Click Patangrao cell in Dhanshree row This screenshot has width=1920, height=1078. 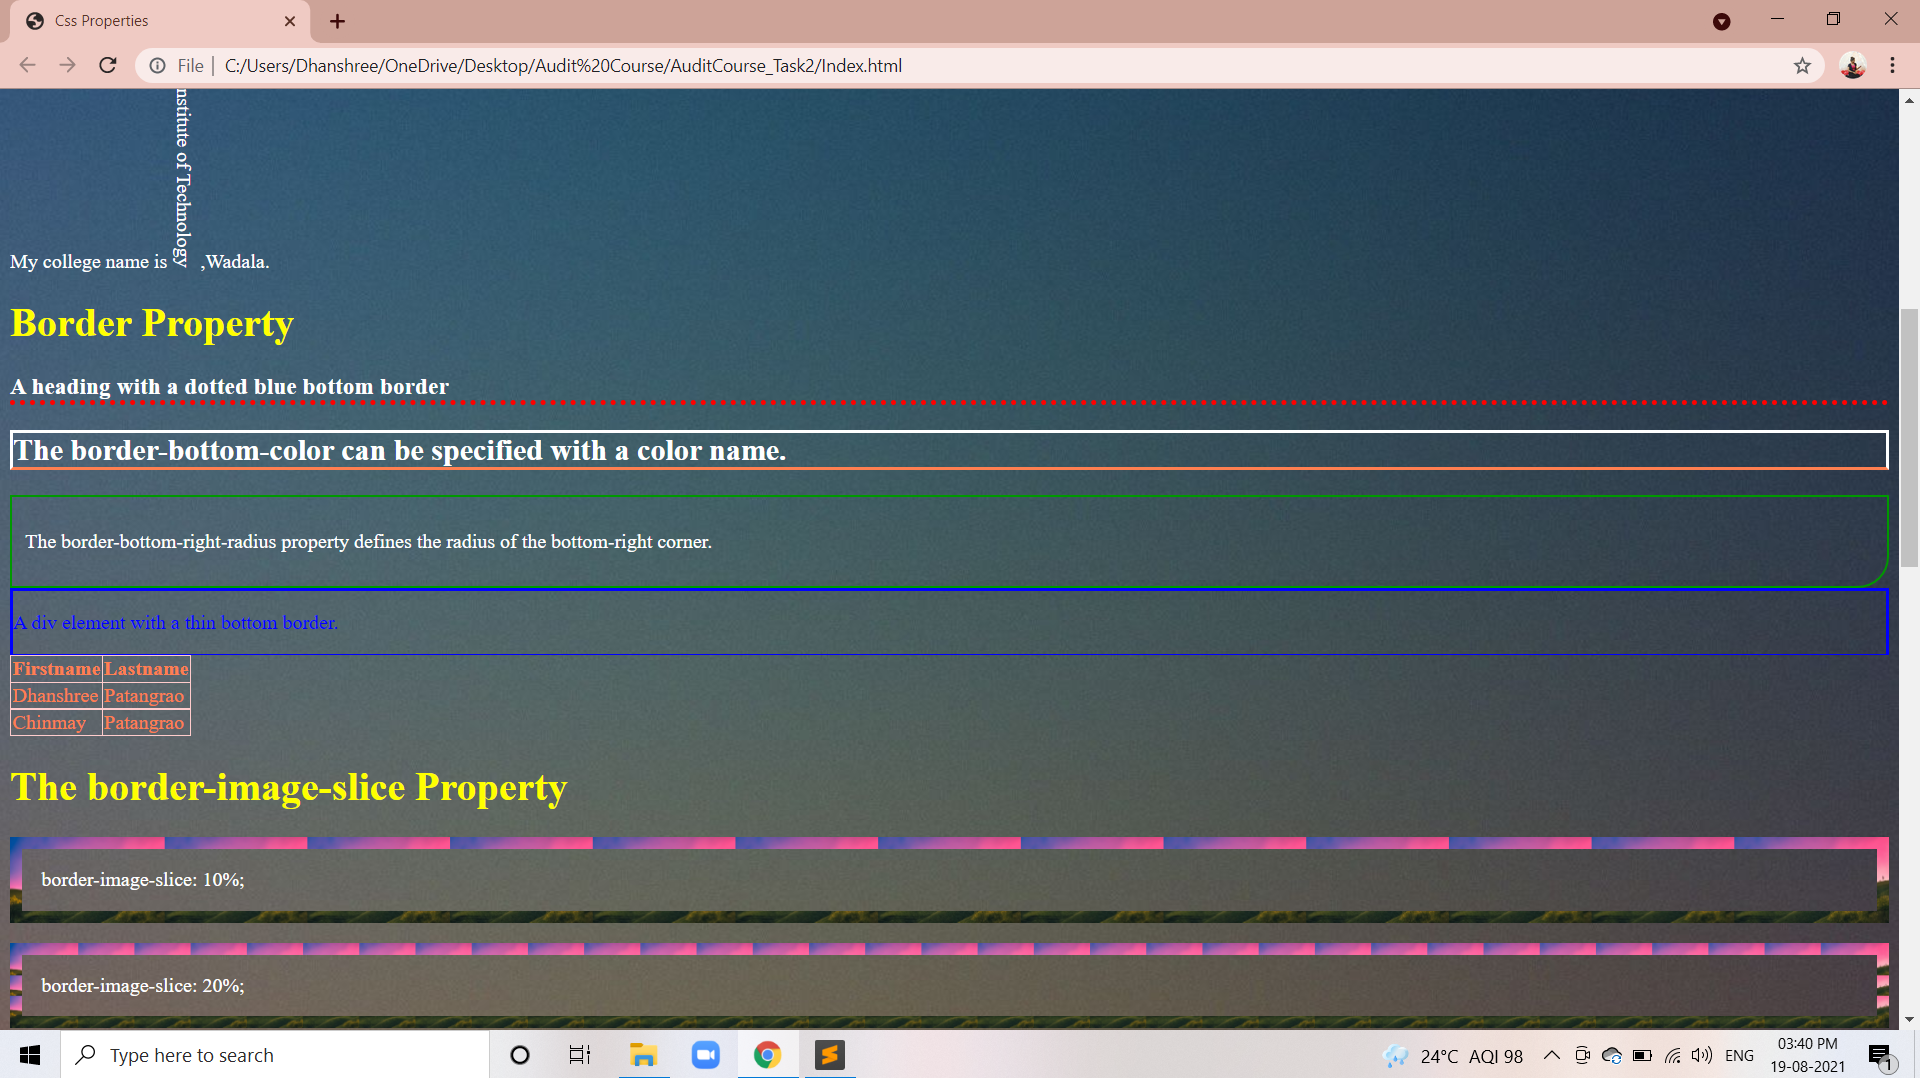[146, 696]
